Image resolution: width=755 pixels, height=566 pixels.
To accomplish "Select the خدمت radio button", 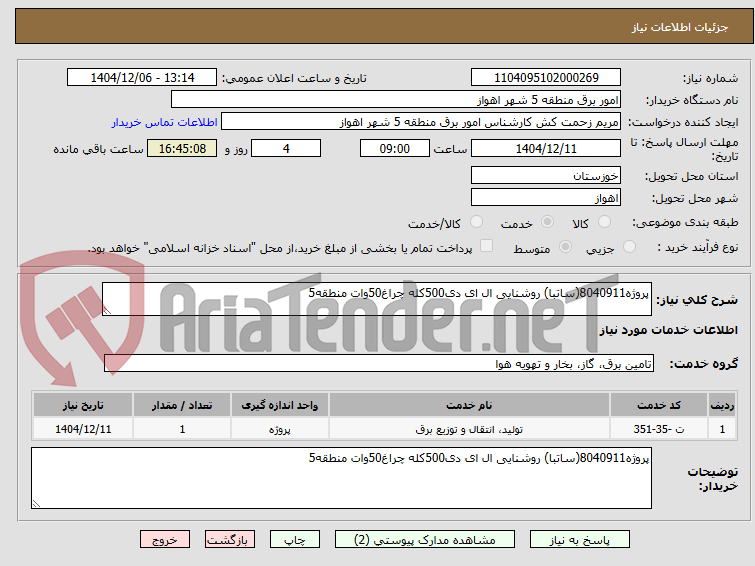I will coord(547,222).
